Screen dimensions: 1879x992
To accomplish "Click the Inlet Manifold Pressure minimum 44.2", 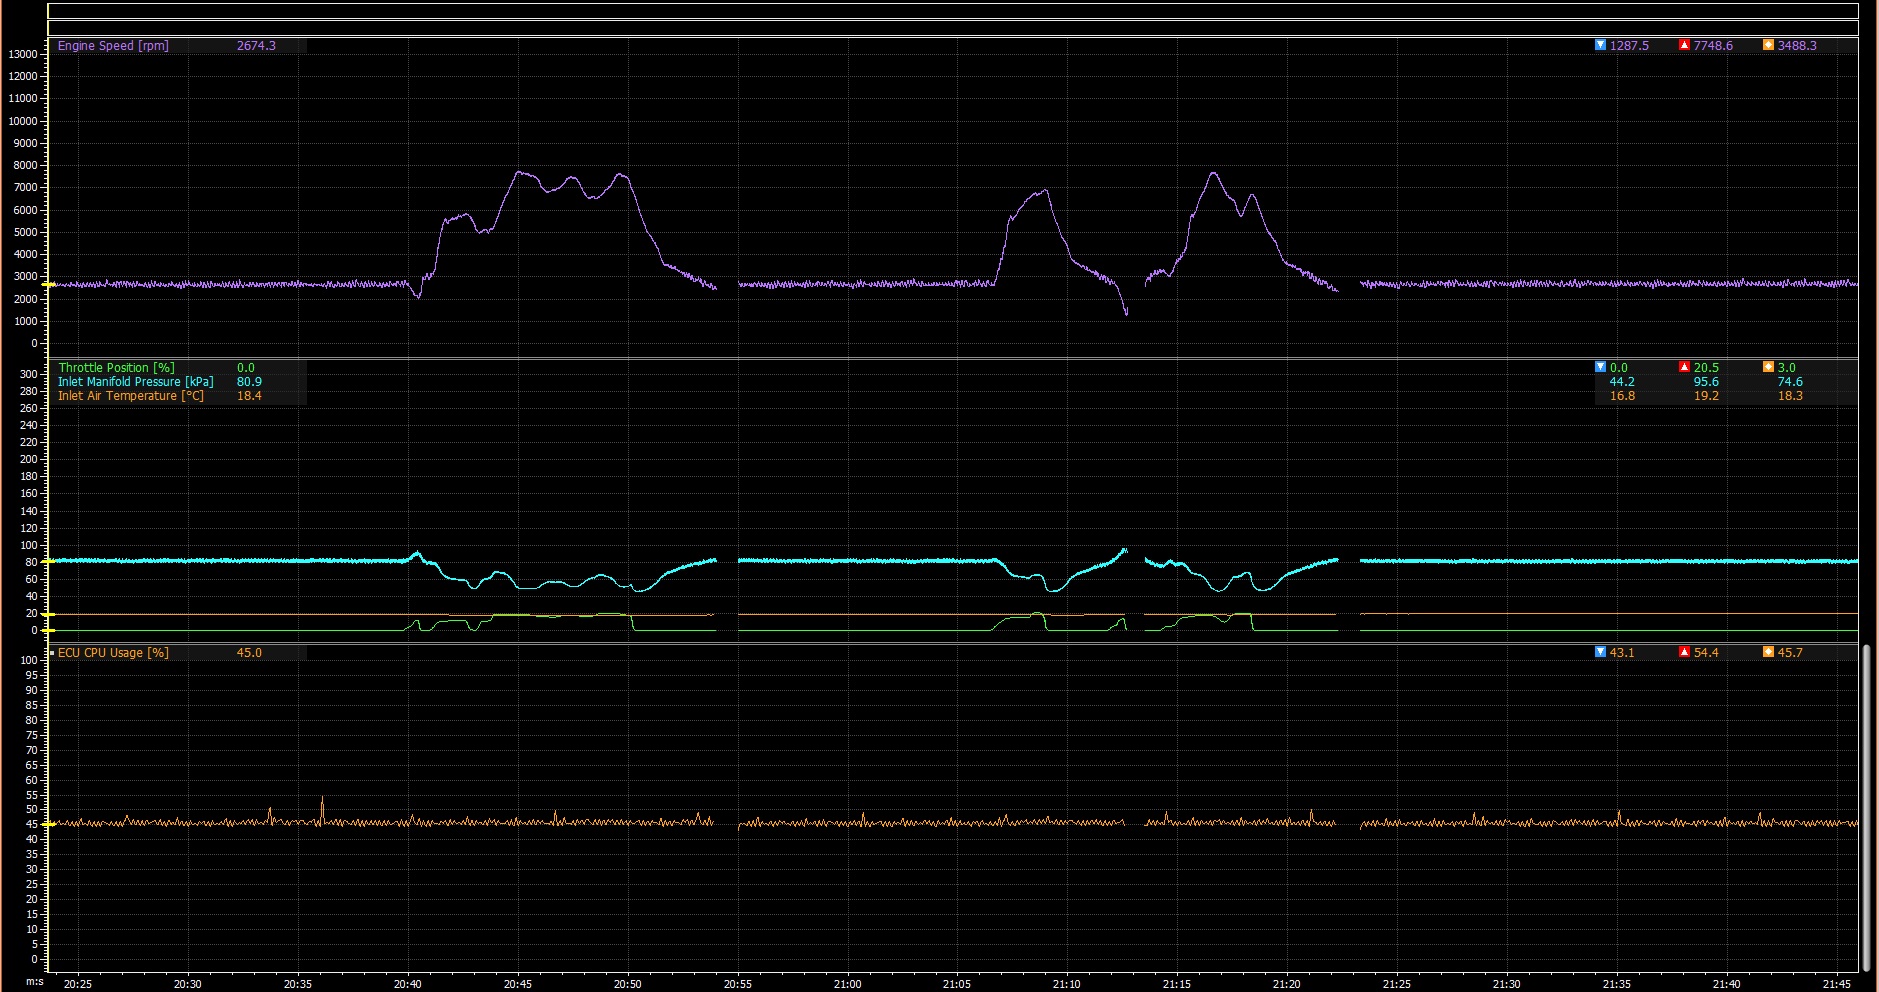I will click(x=1622, y=382).
